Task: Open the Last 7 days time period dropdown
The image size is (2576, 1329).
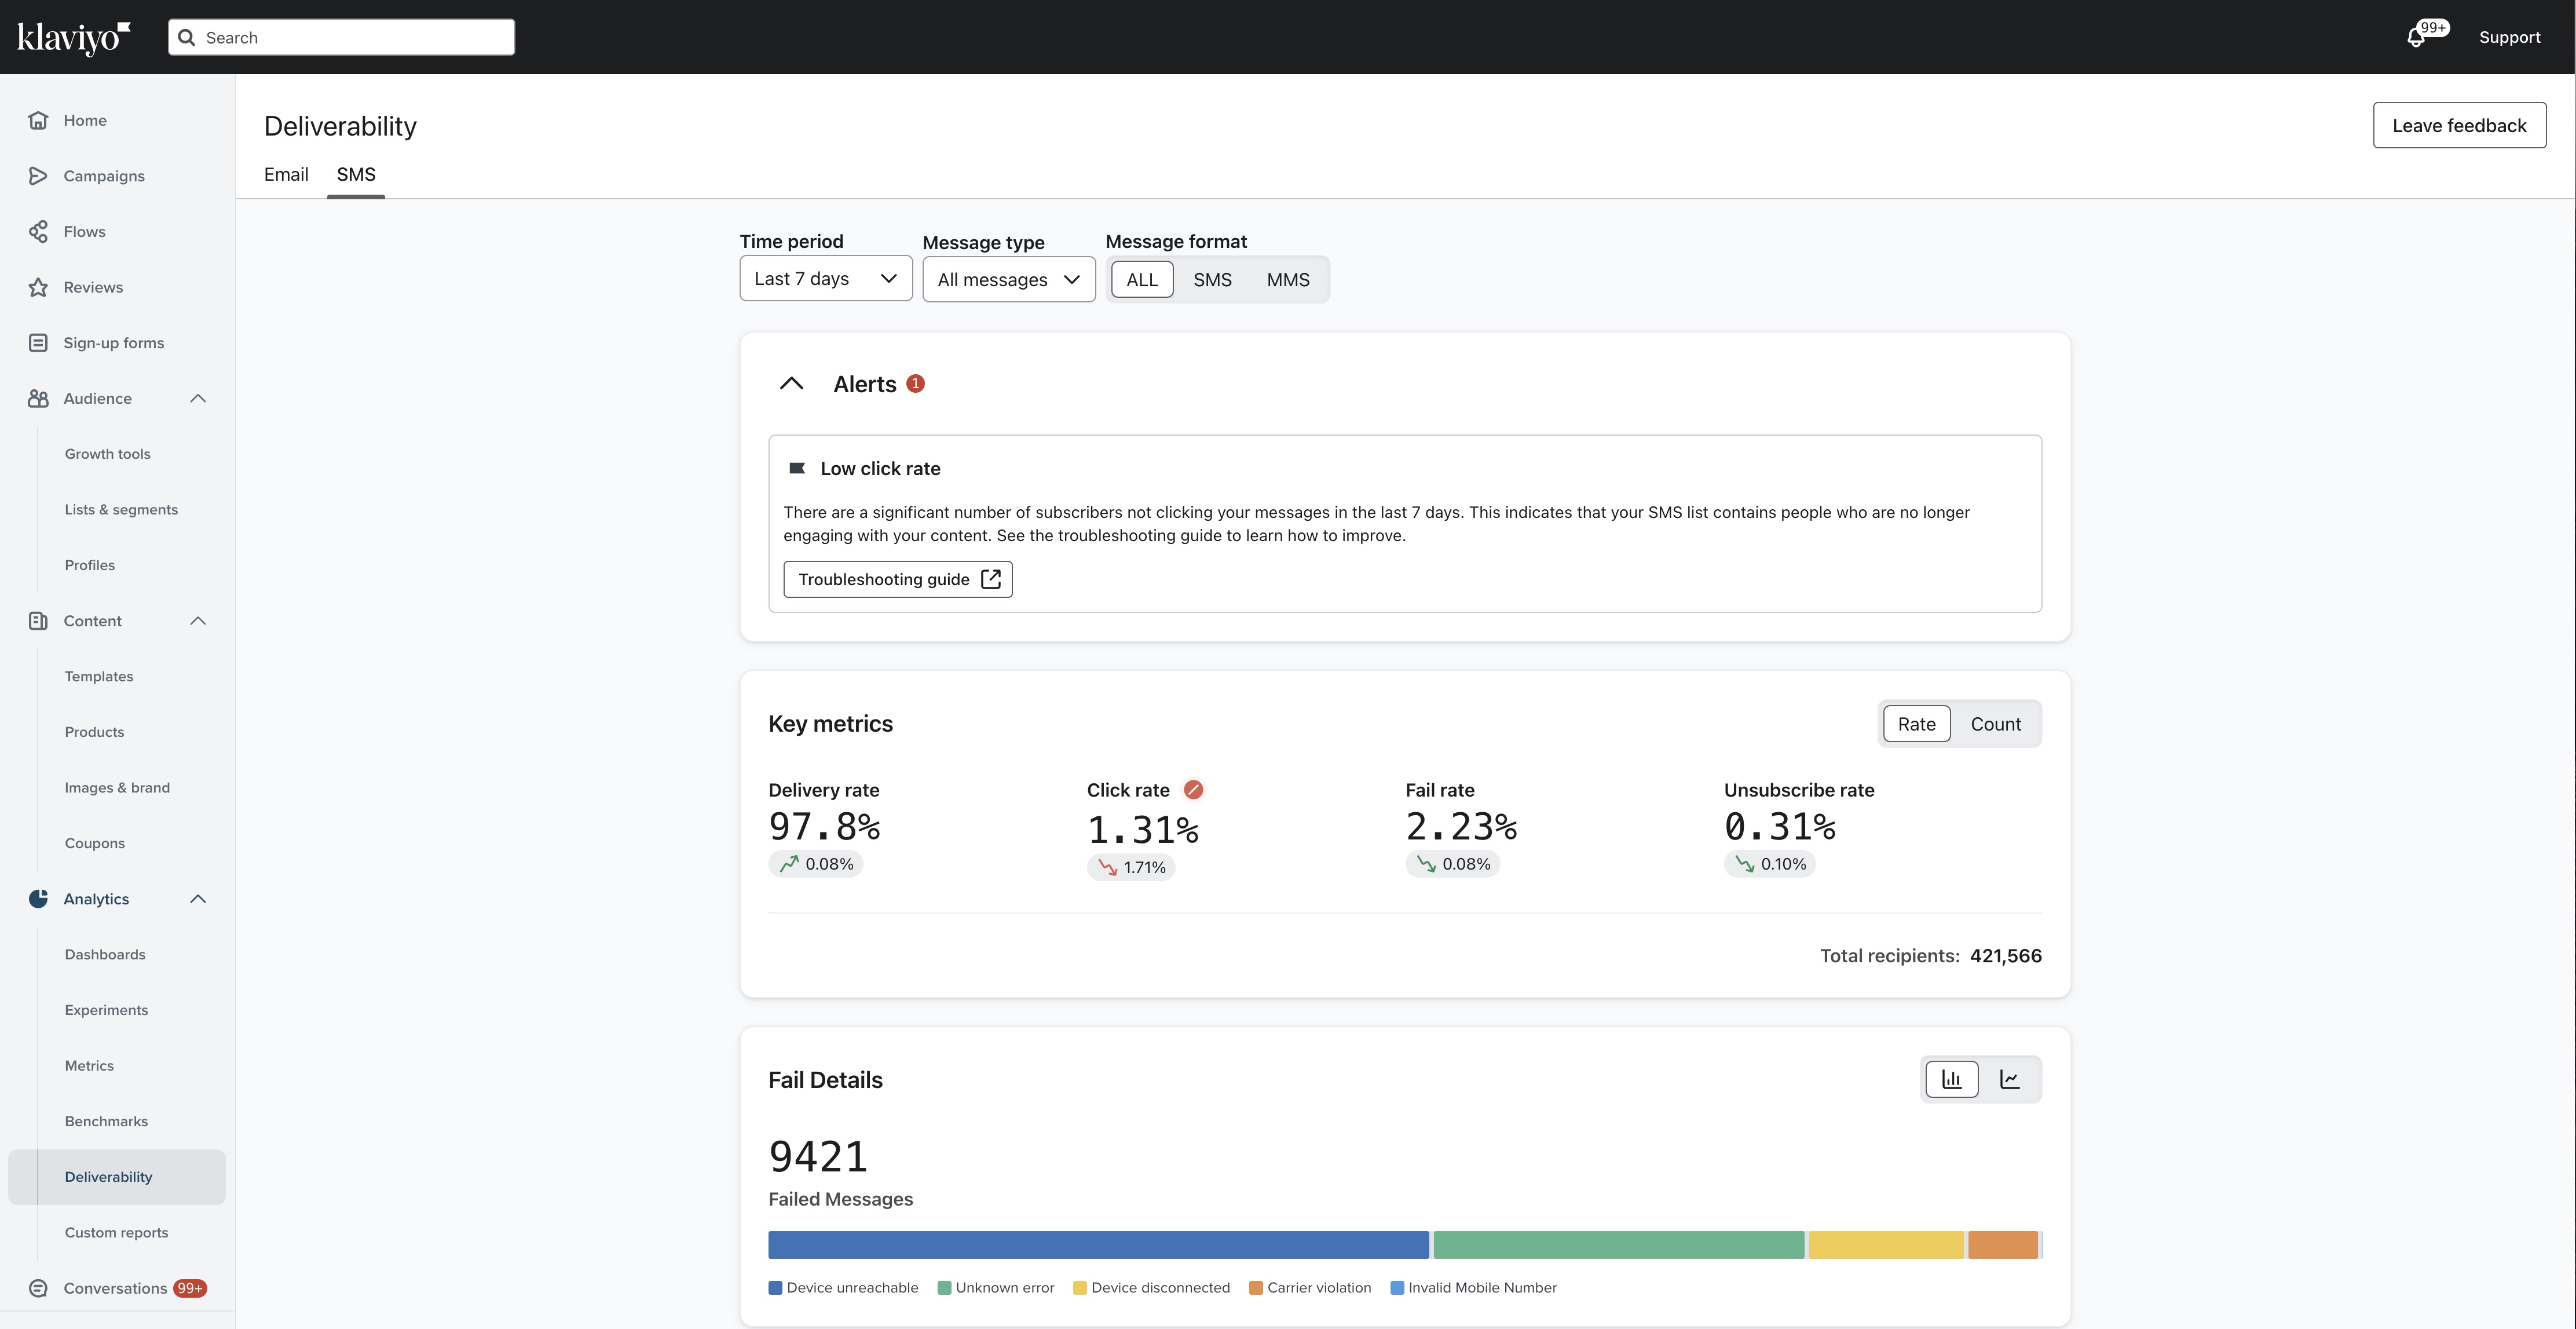Action: (x=824, y=278)
